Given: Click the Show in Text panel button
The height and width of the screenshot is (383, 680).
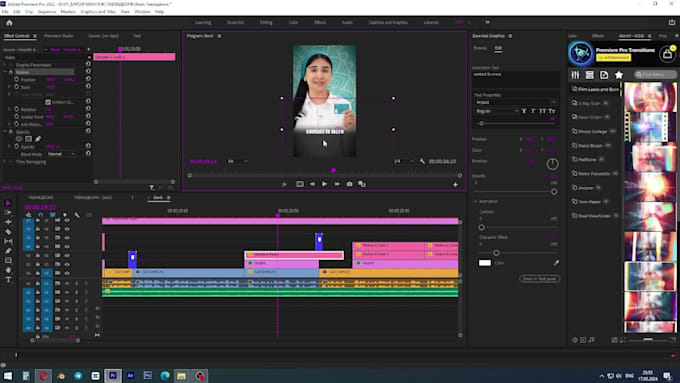Looking at the screenshot, I should pyautogui.click(x=539, y=278).
